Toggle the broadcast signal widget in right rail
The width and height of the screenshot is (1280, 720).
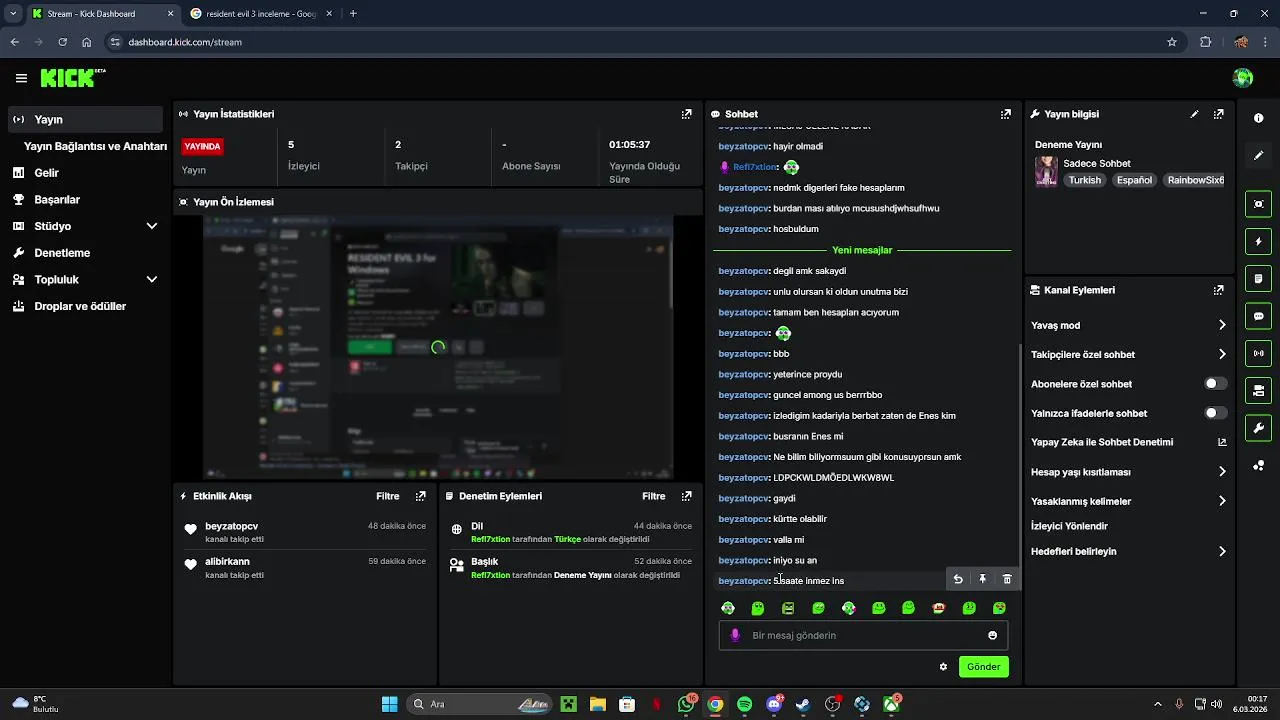(1258, 353)
